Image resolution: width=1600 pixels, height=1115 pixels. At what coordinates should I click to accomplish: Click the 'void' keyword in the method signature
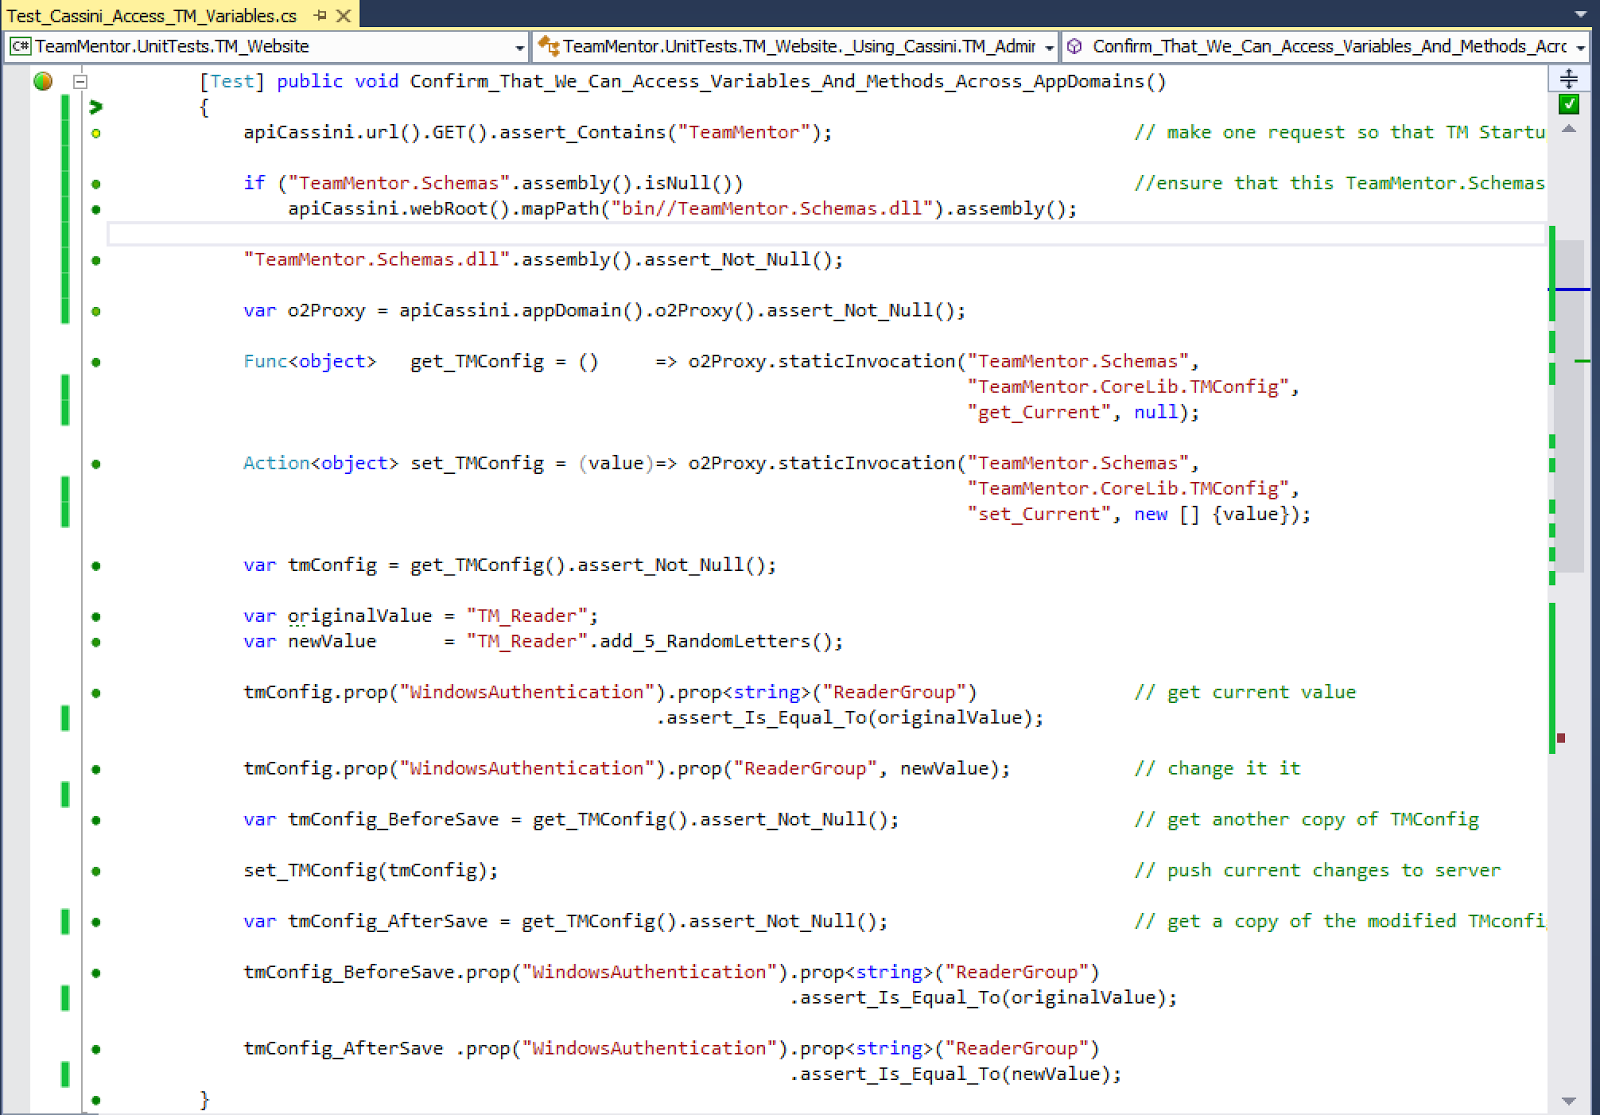(x=377, y=81)
